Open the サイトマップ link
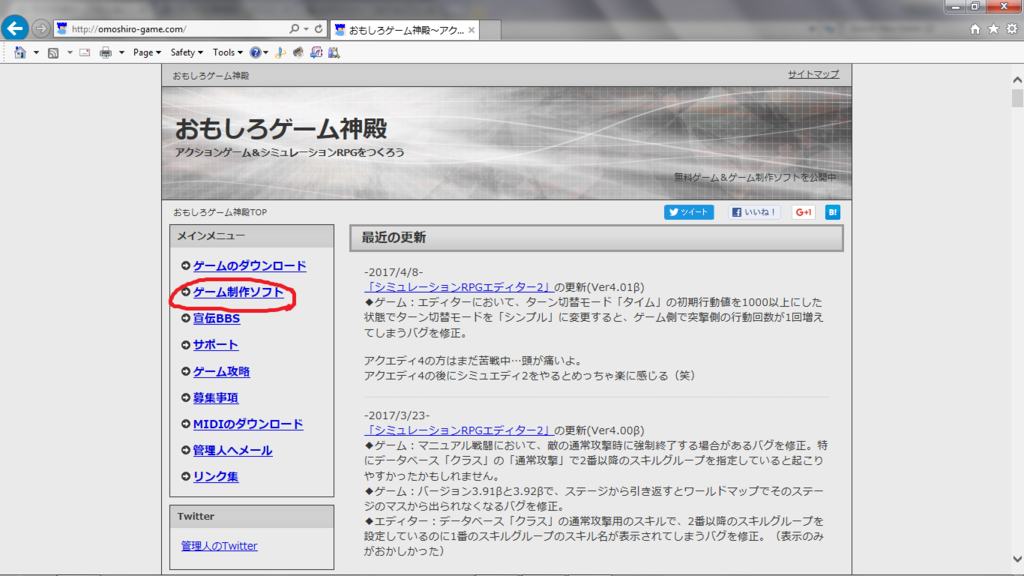1024x576 pixels. pos(813,74)
